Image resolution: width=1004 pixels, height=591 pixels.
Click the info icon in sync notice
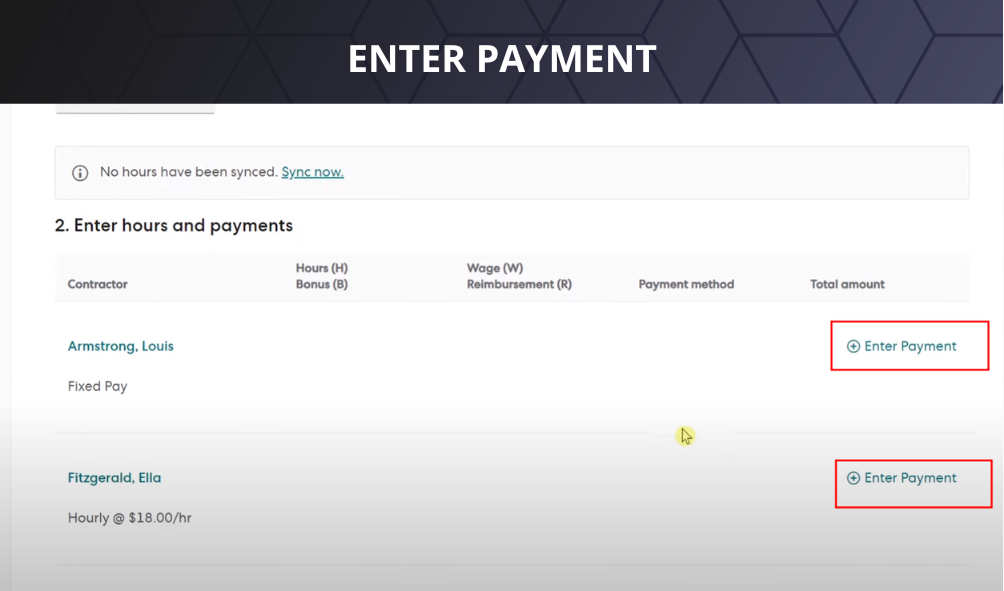80,173
